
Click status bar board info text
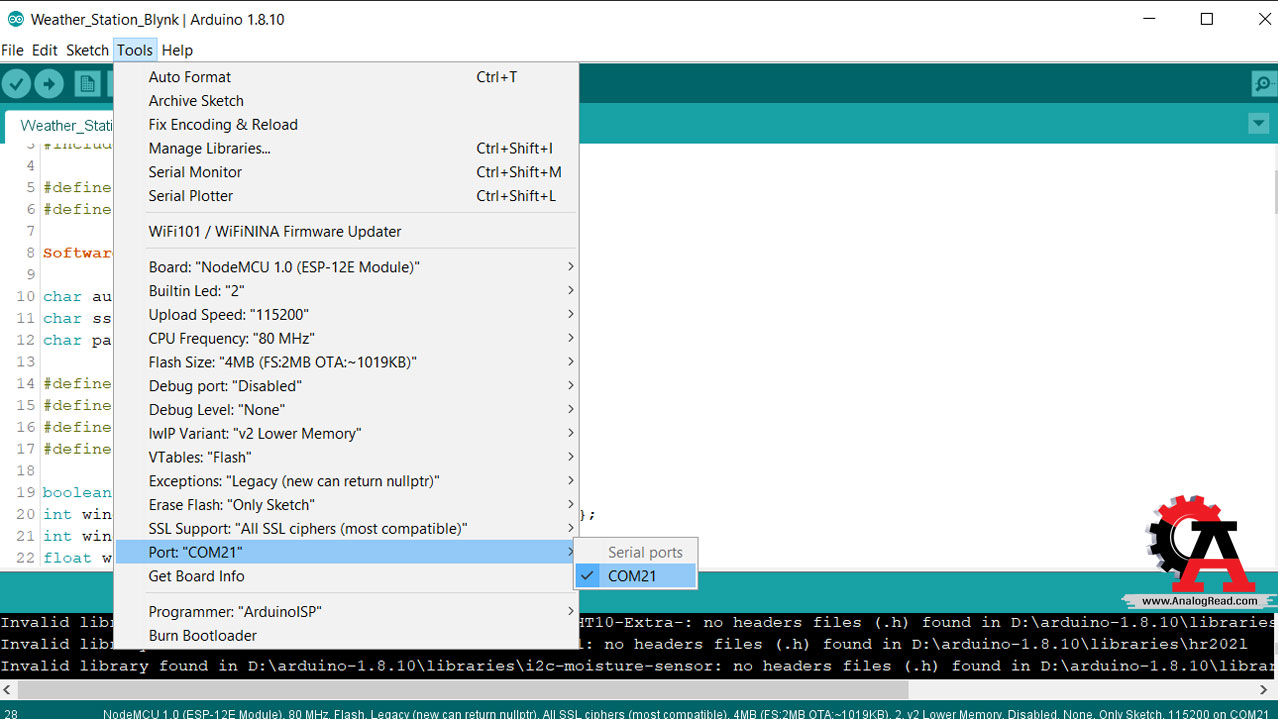(x=685, y=713)
